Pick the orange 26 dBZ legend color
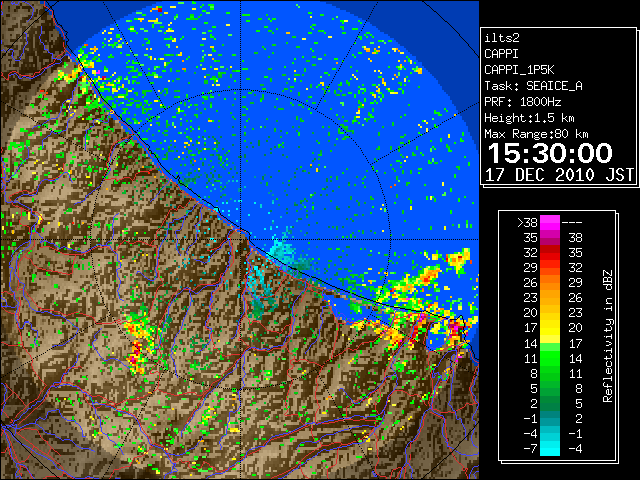Image resolution: width=640 pixels, height=480 pixels. (x=550, y=283)
